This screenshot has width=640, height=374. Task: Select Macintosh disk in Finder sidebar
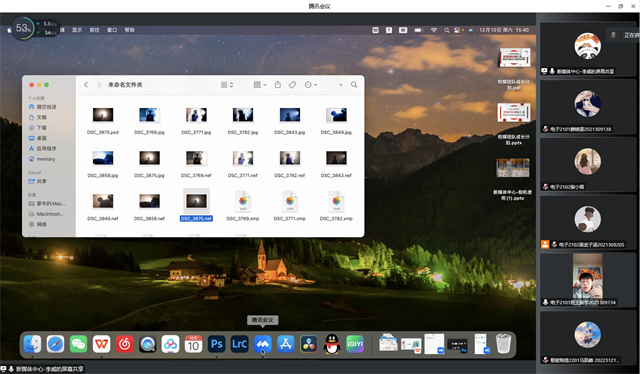pos(50,214)
